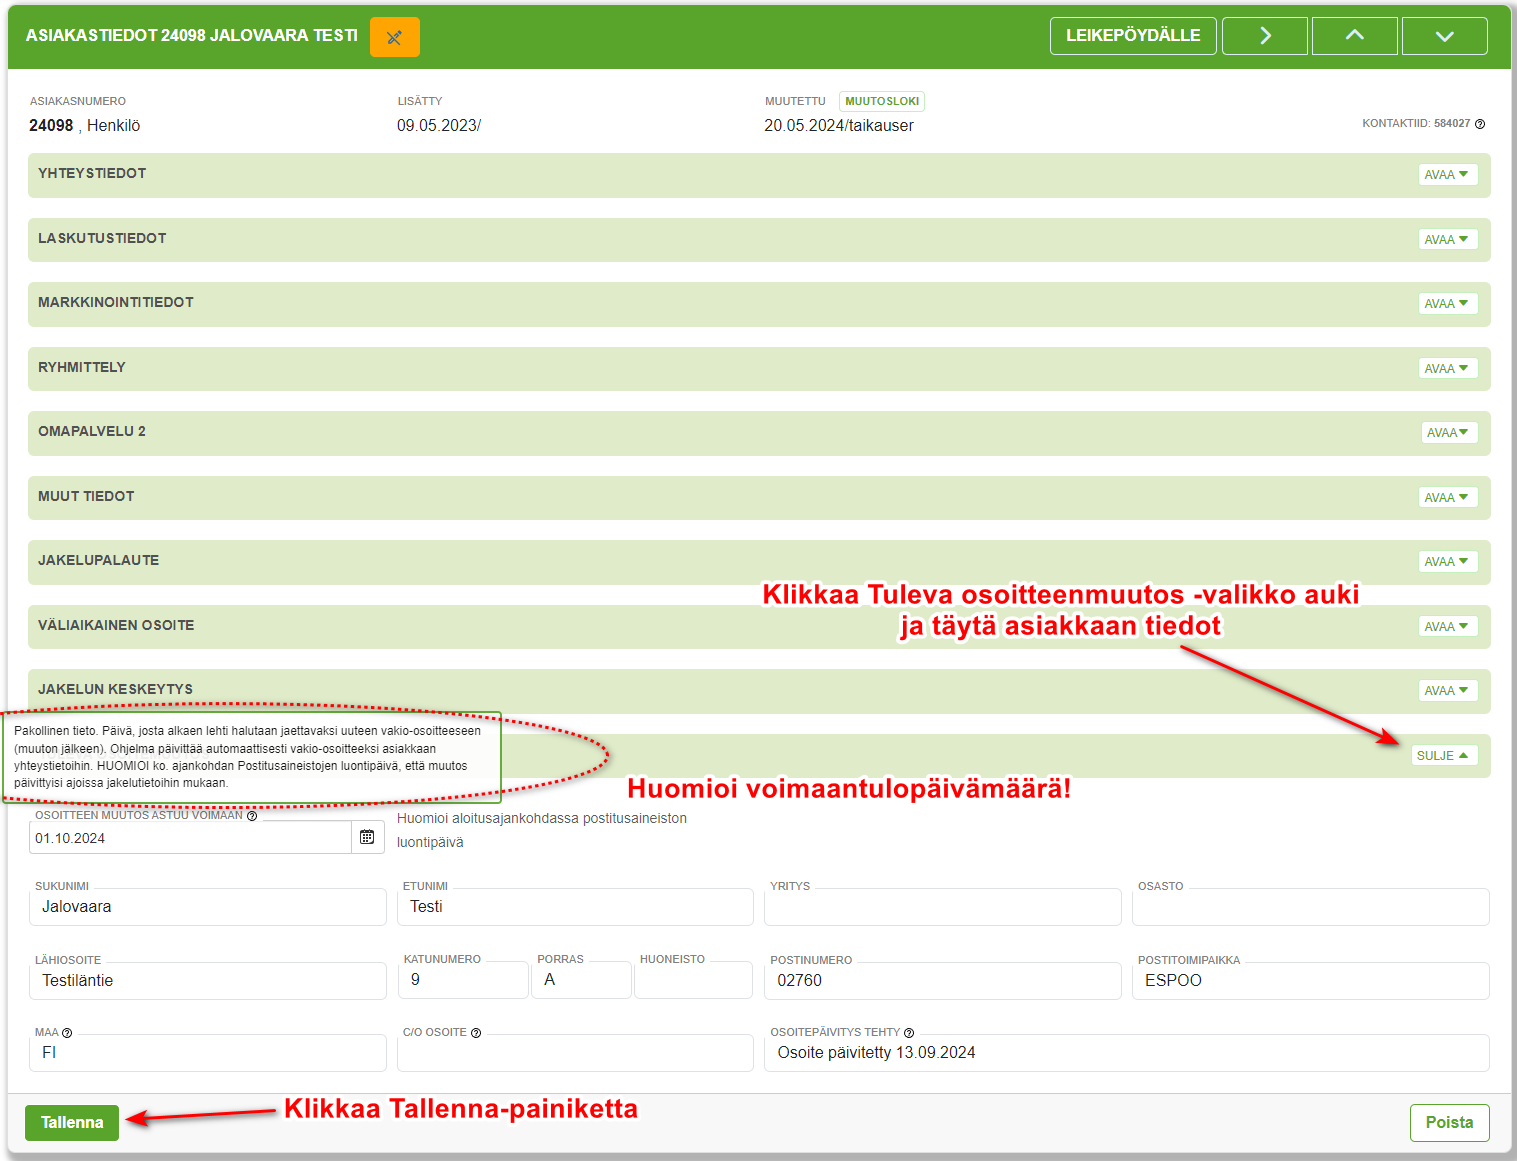Collapse the open section with Sulje
Viewport: 1517px width, 1161px height.
(x=1444, y=756)
